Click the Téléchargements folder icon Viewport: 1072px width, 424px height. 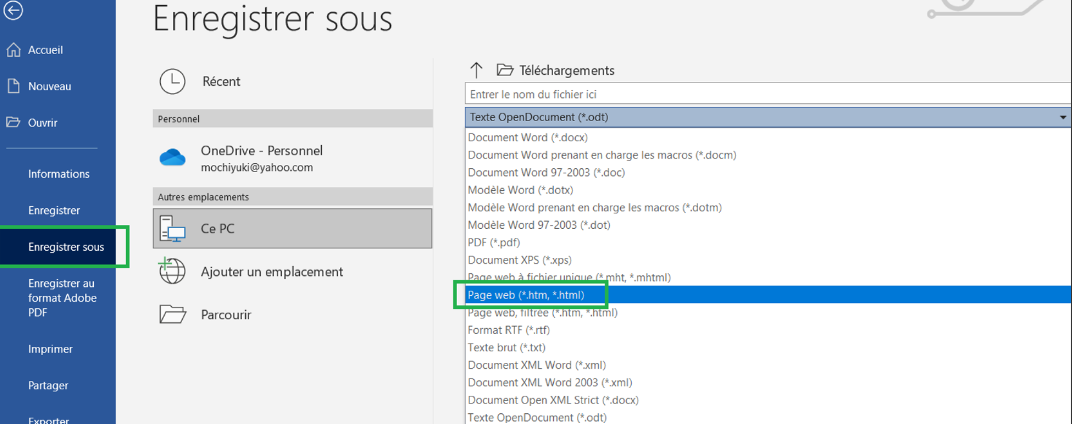coord(505,70)
